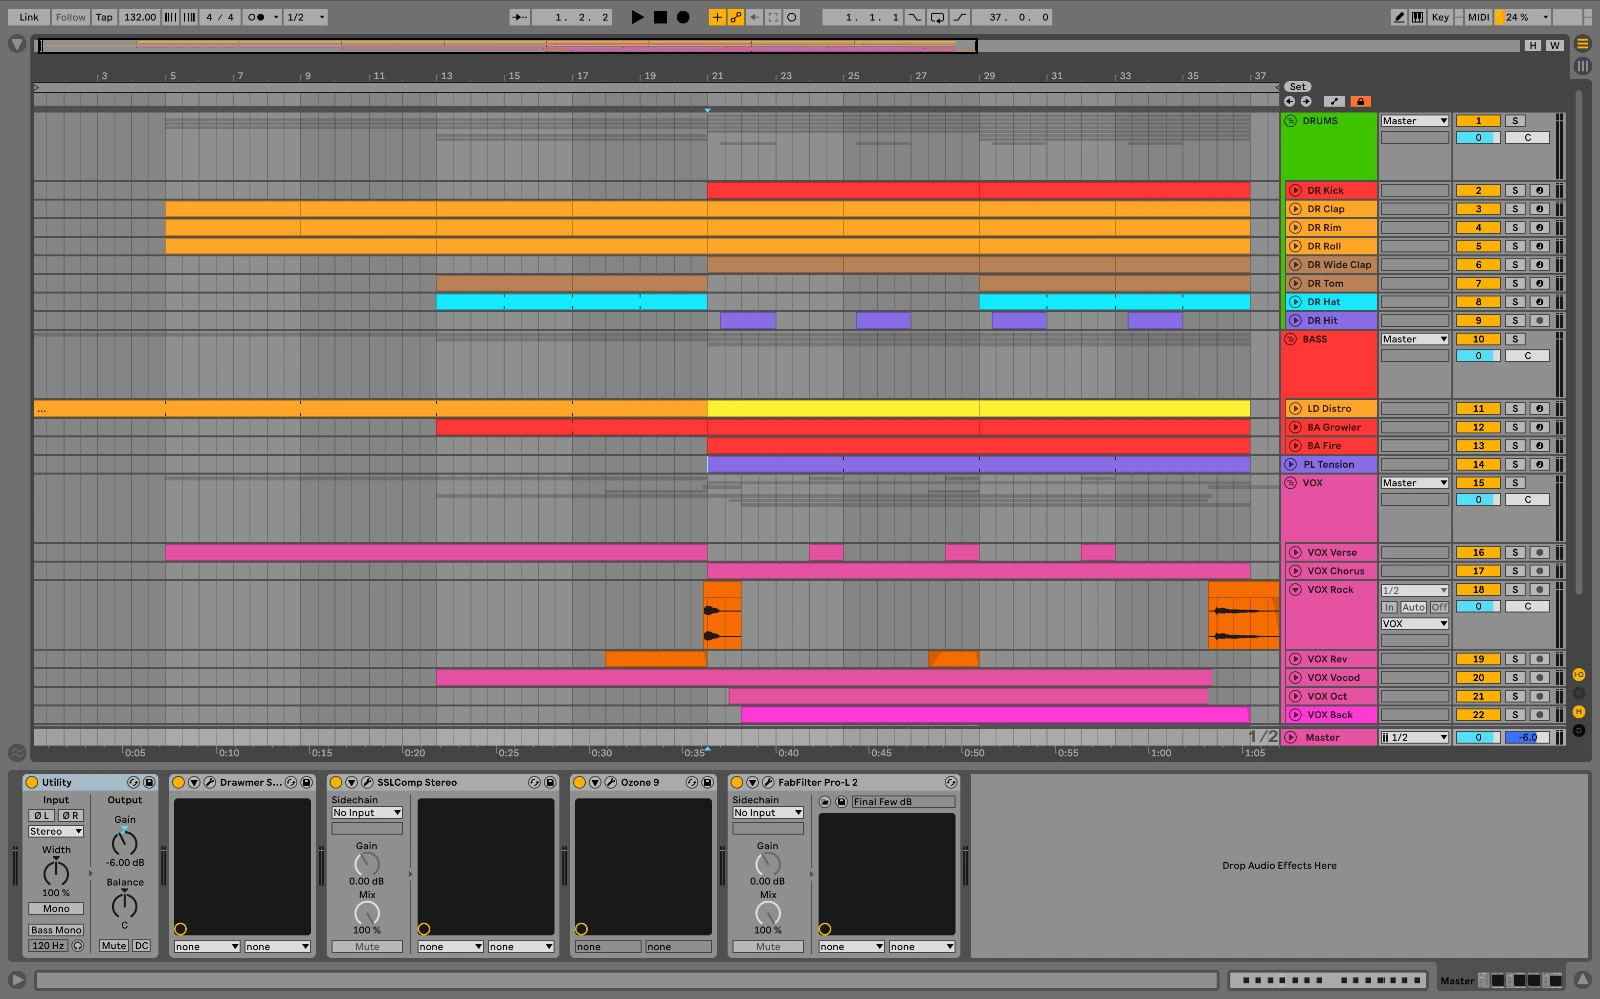Click the Drawmer device save preset icon
This screenshot has height=999, width=1600.
click(307, 783)
